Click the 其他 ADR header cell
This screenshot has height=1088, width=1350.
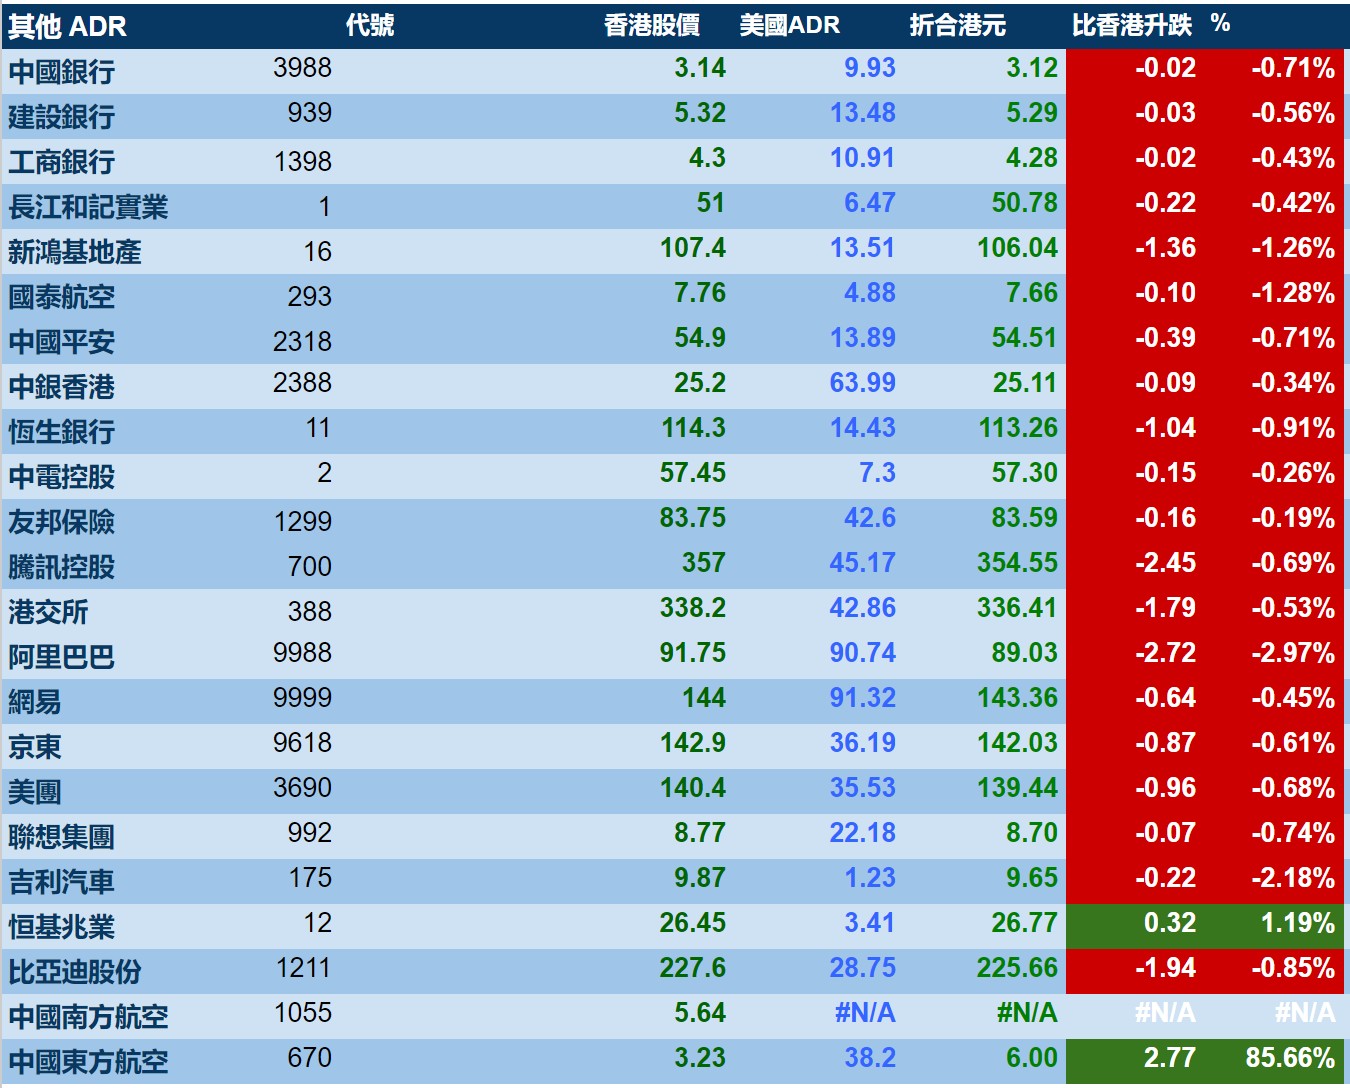(68, 27)
